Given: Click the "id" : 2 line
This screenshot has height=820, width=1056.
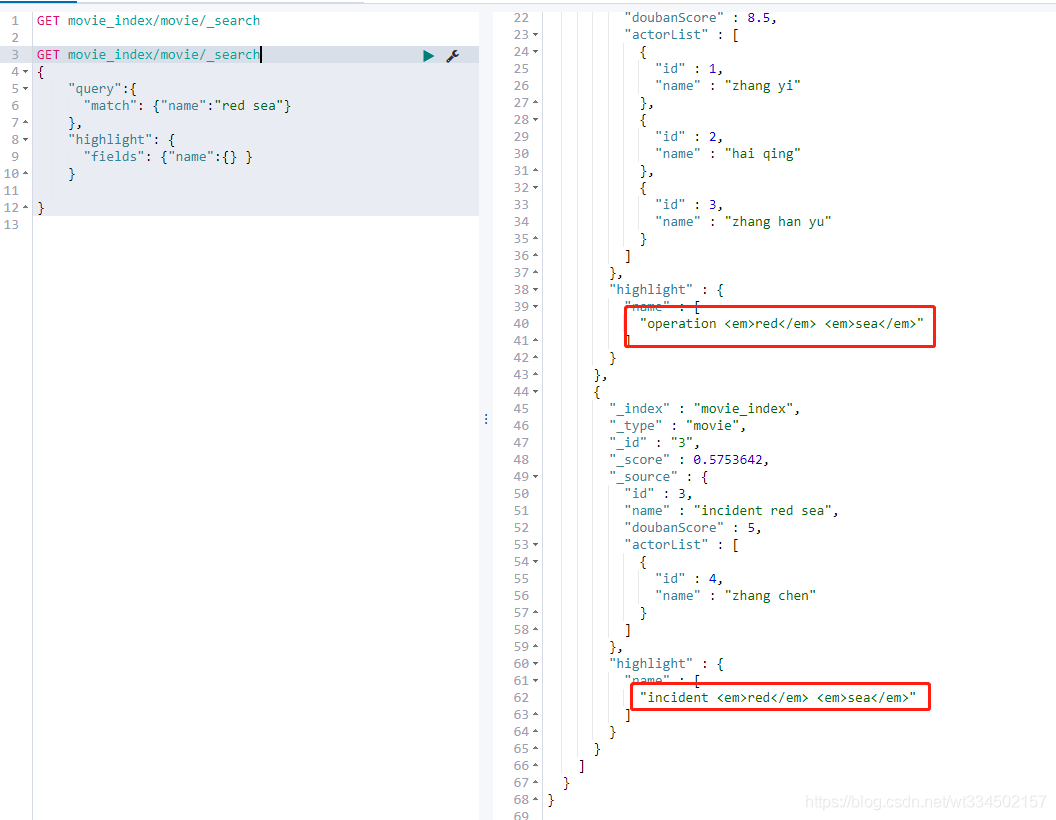Looking at the screenshot, I should [688, 137].
